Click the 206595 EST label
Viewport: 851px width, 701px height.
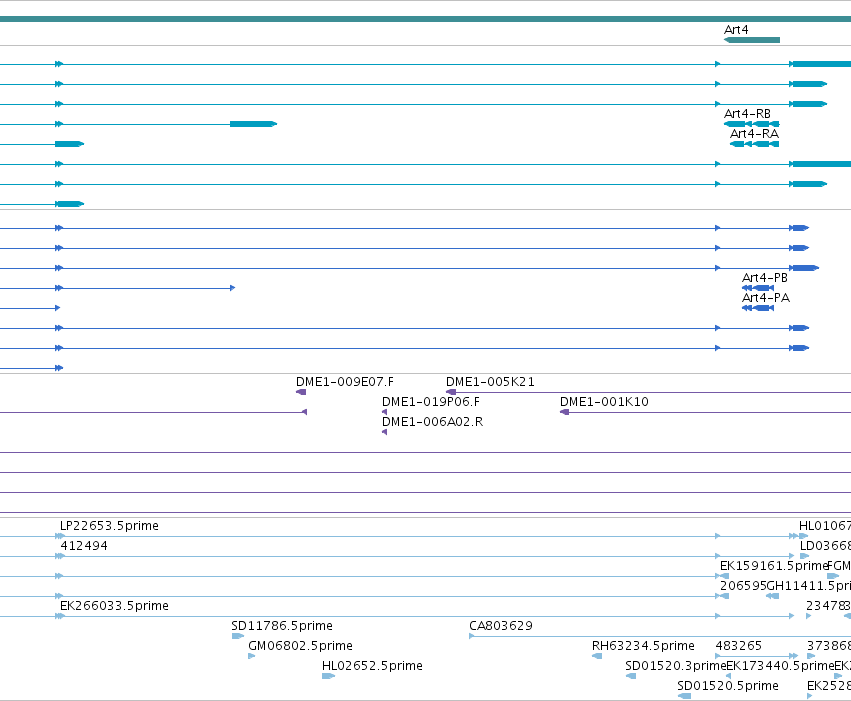pyautogui.click(x=743, y=586)
